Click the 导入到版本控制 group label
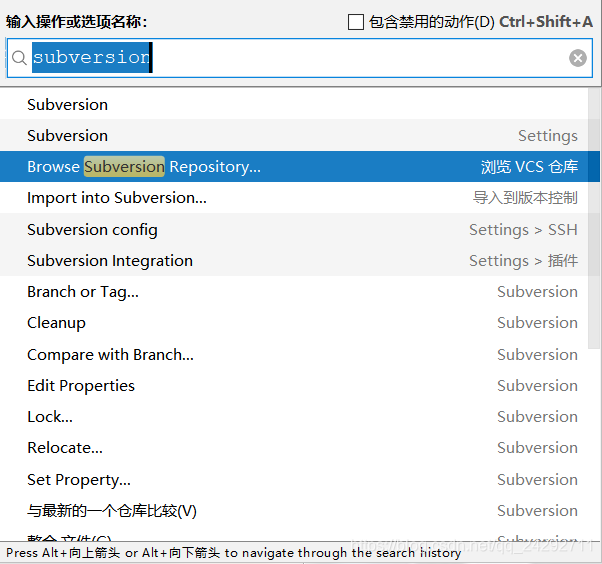Screen dimensions: 602x564 pyautogui.click(x=525, y=198)
